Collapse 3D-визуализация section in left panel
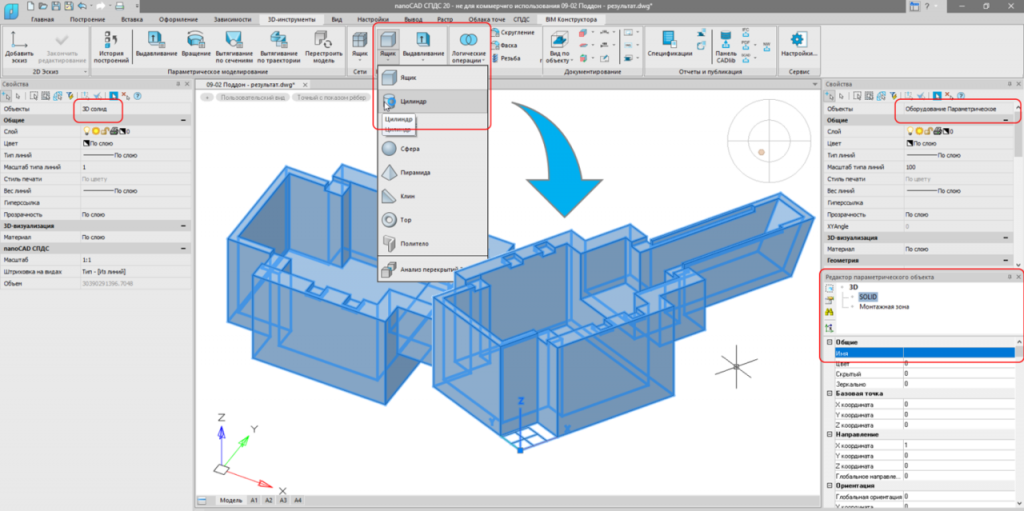The width and height of the screenshot is (1024, 511). pyautogui.click(x=183, y=225)
